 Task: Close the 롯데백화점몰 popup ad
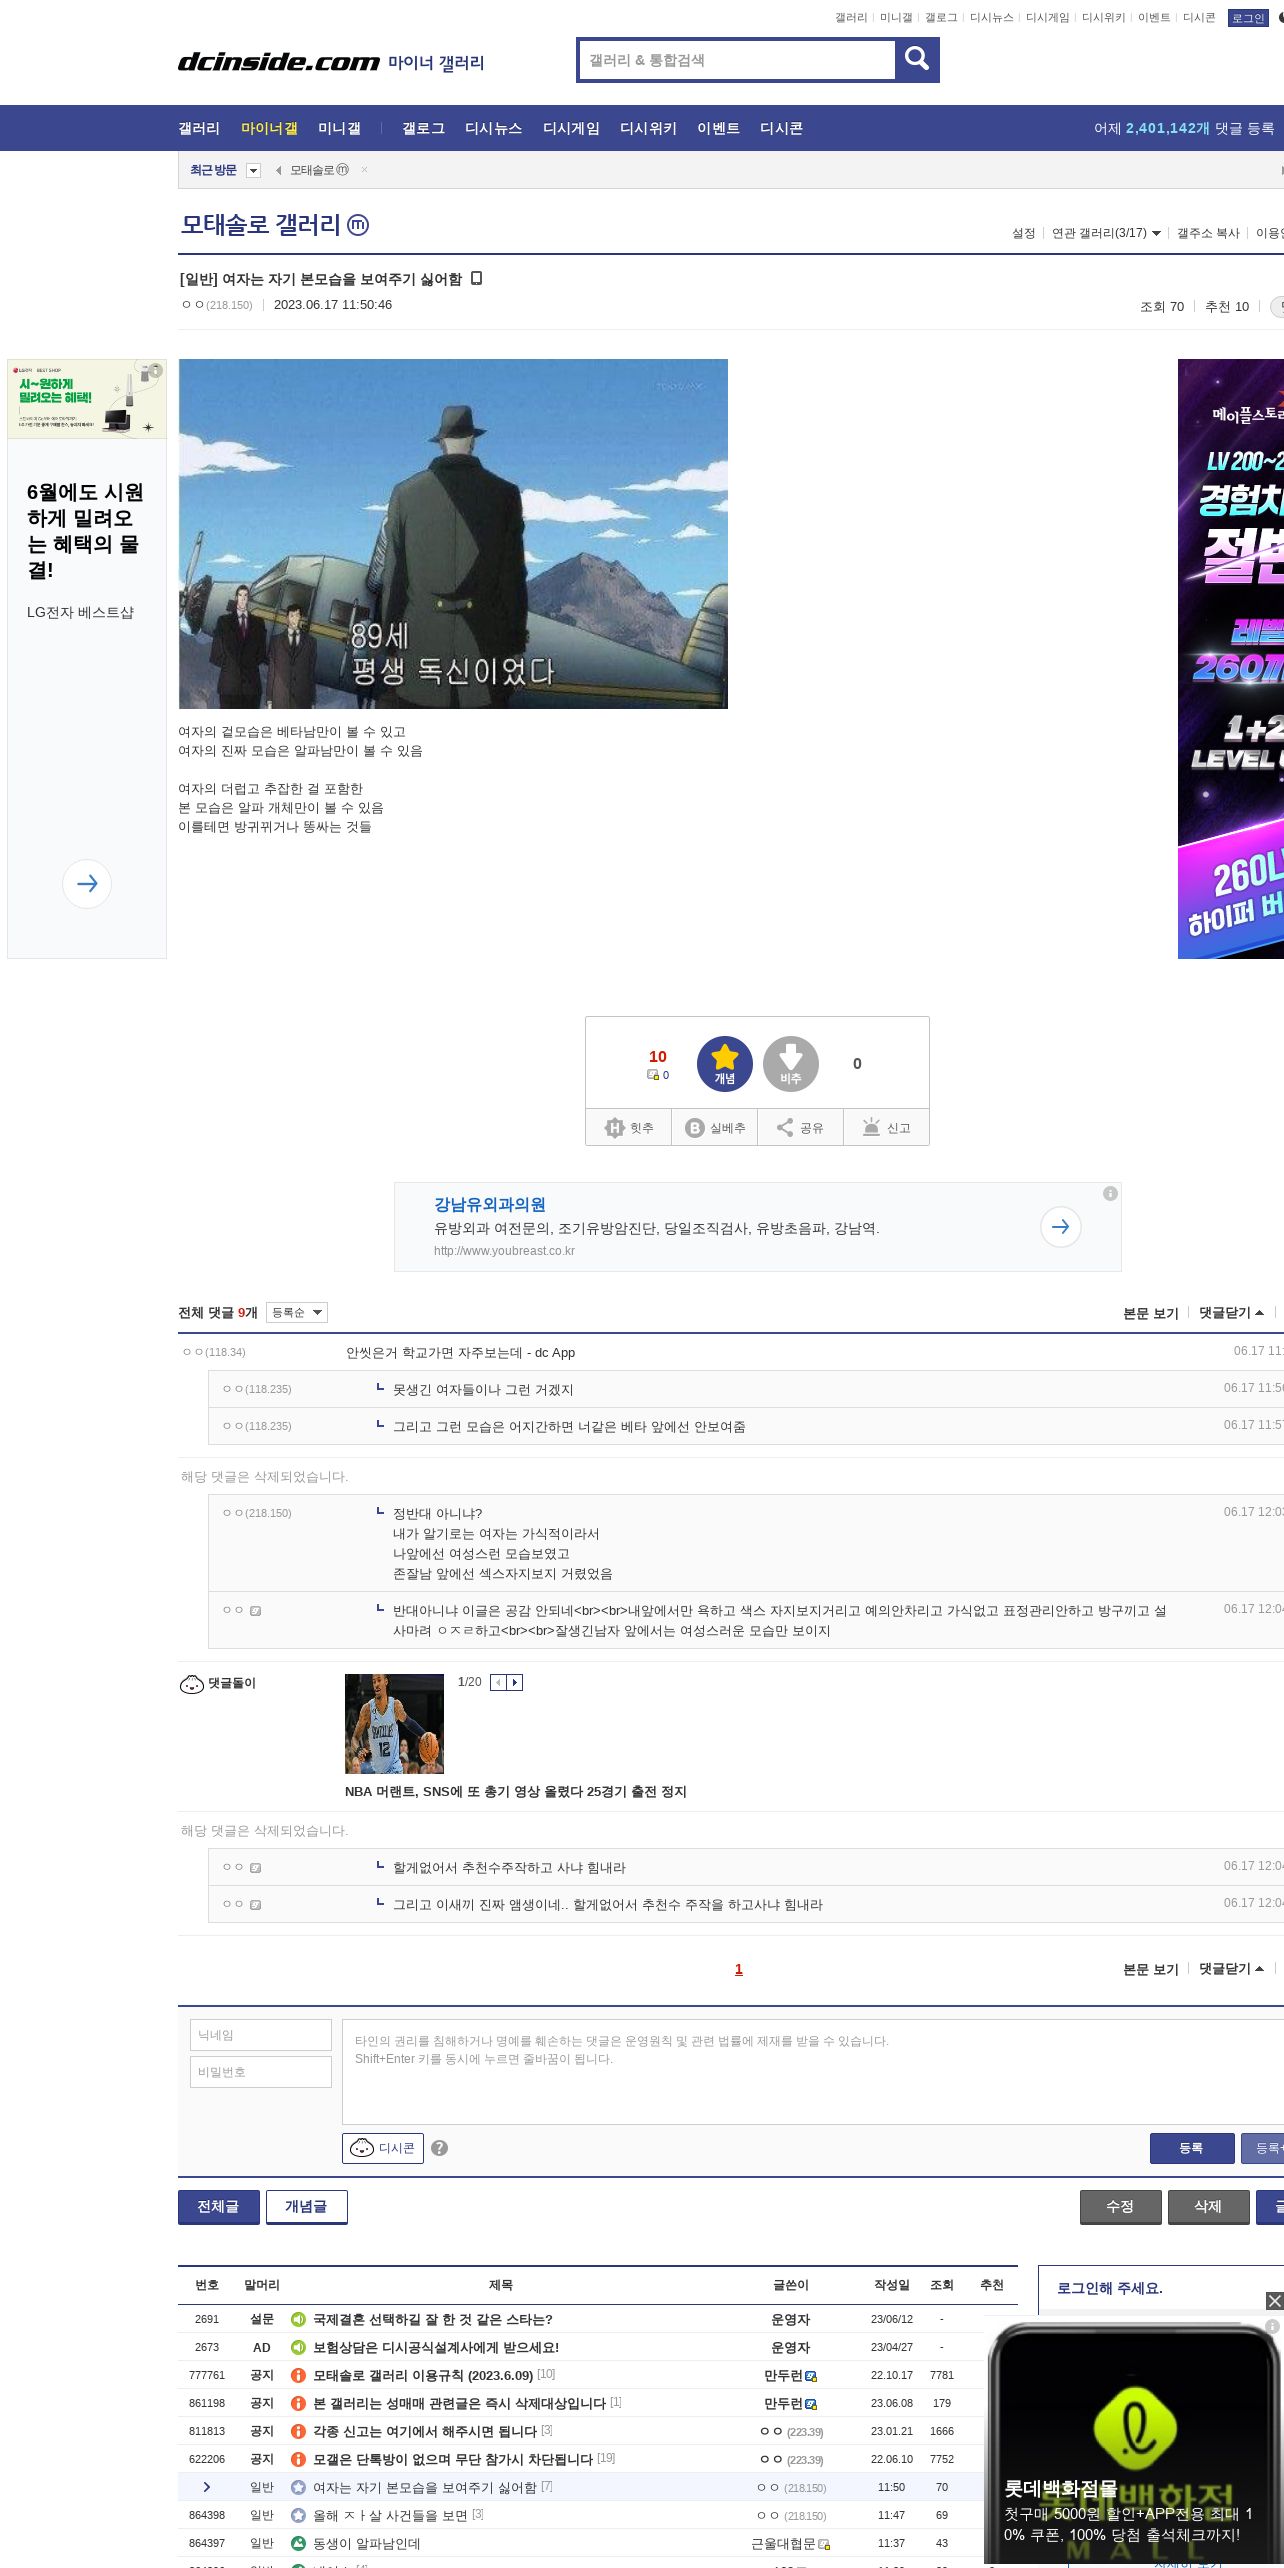tap(1274, 2300)
